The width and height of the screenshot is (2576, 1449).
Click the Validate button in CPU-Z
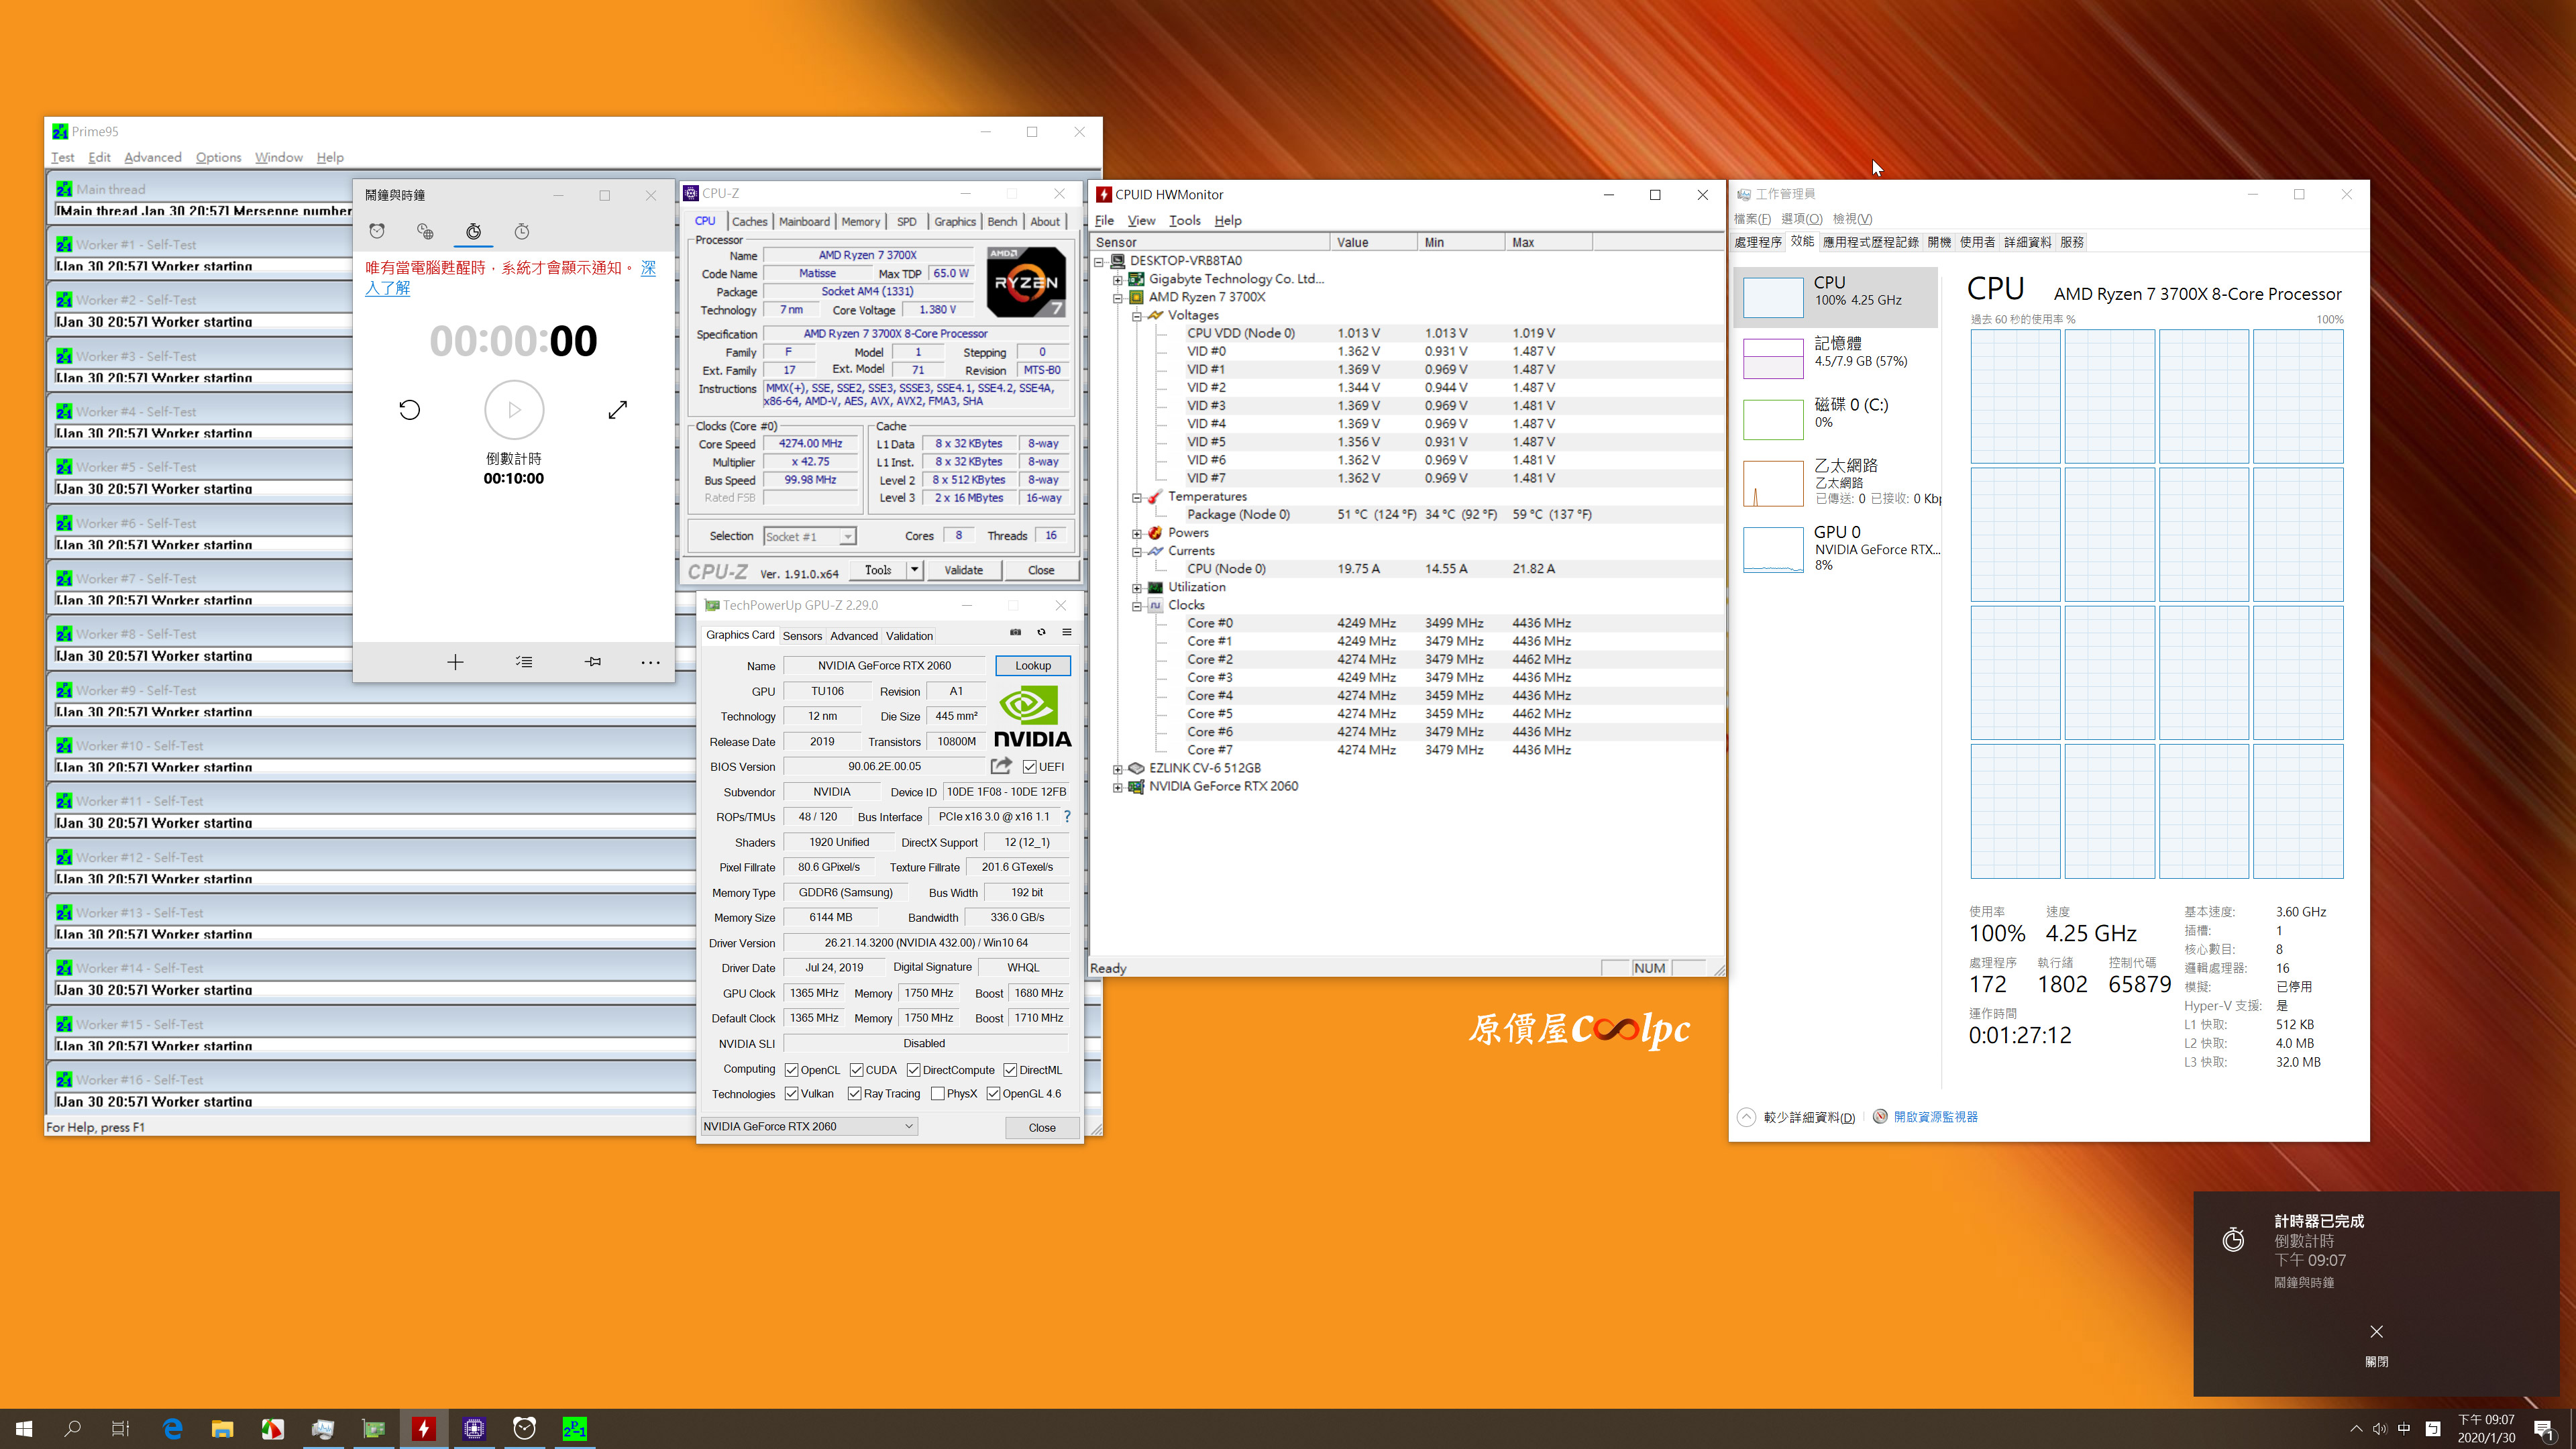coord(963,570)
